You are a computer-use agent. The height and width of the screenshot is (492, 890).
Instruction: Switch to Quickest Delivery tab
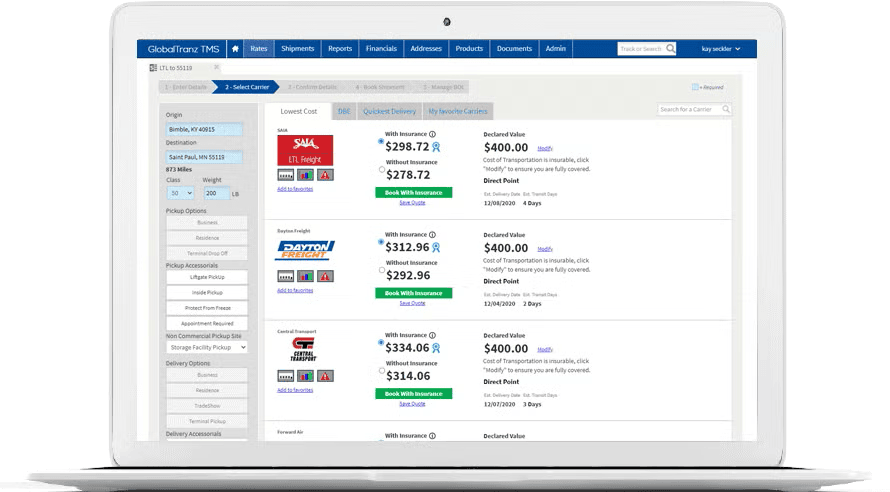click(389, 111)
